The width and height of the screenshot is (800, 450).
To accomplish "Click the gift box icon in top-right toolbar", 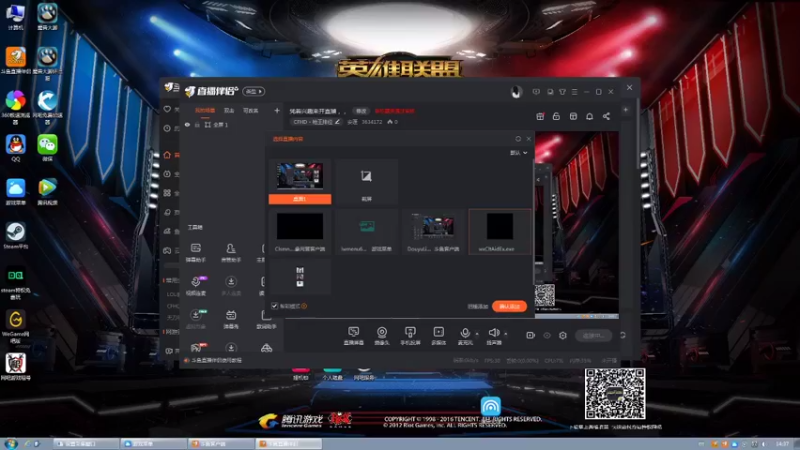I will pos(540,116).
